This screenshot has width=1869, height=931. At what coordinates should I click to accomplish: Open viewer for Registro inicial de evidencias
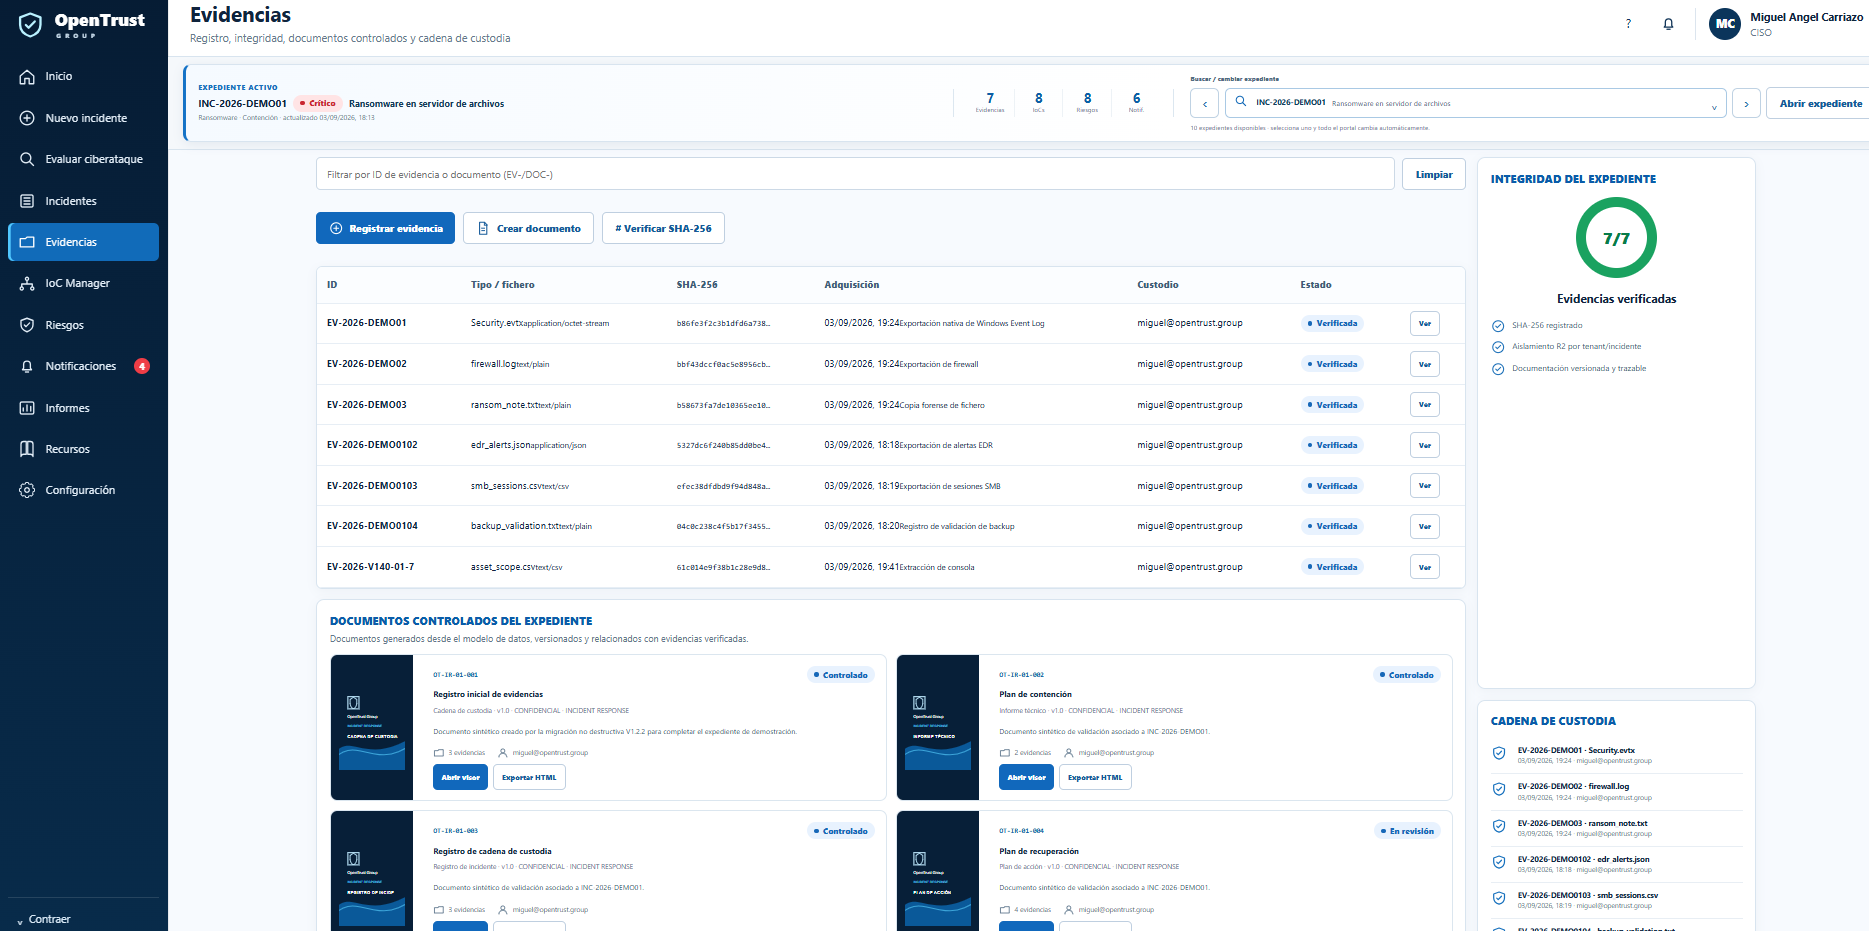tap(460, 777)
